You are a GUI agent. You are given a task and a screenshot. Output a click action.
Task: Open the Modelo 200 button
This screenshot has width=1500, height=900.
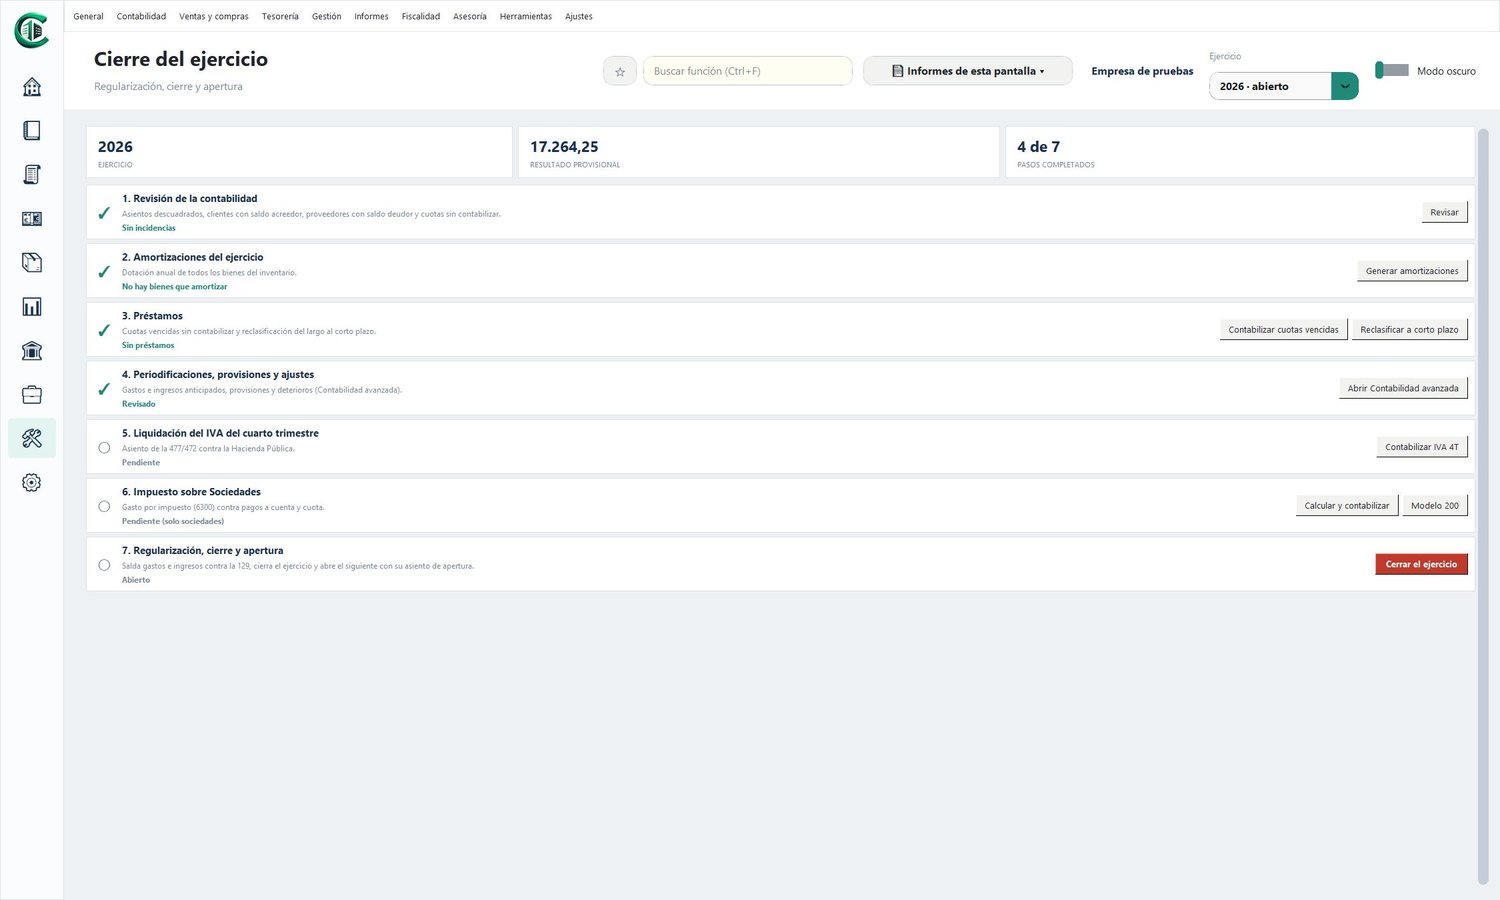tap(1435, 506)
